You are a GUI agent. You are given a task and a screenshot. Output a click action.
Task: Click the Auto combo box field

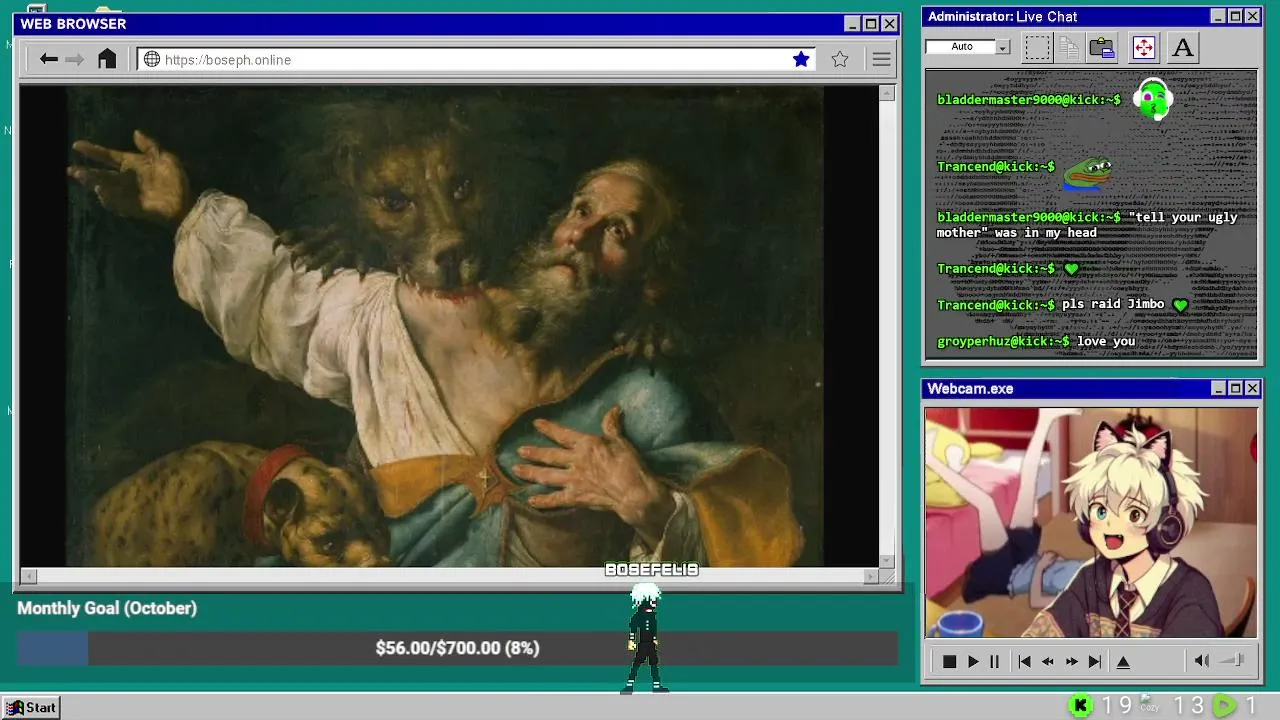click(x=967, y=47)
